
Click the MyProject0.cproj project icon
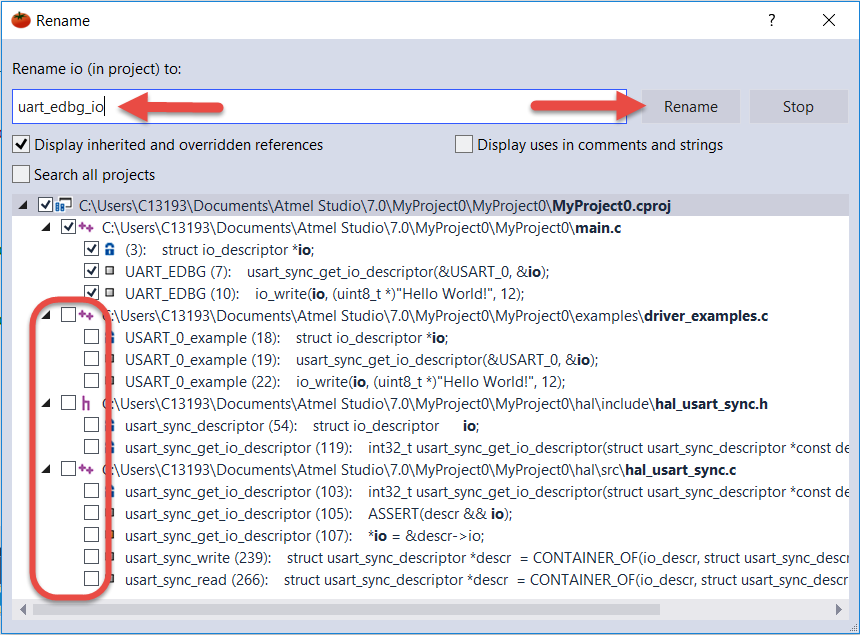coord(65,205)
